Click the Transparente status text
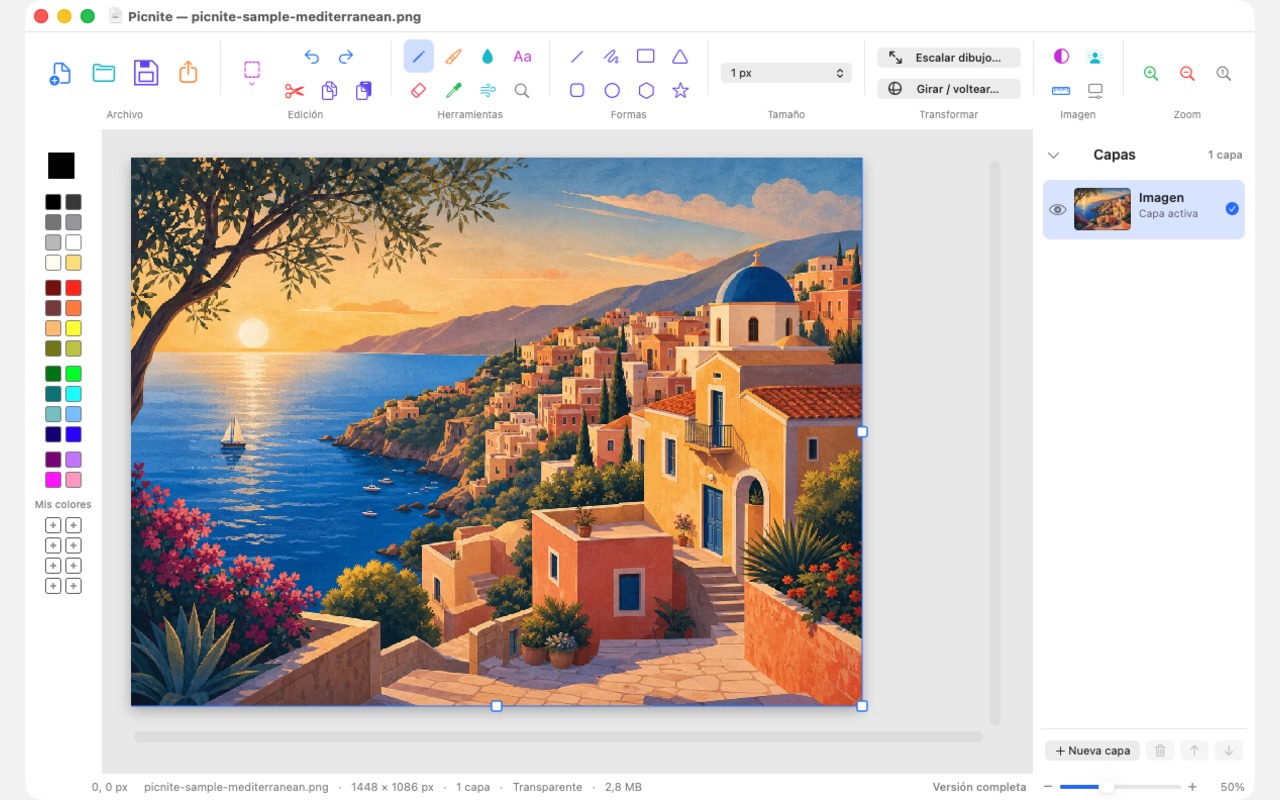Screen dimensions: 1280x800 click(547, 787)
